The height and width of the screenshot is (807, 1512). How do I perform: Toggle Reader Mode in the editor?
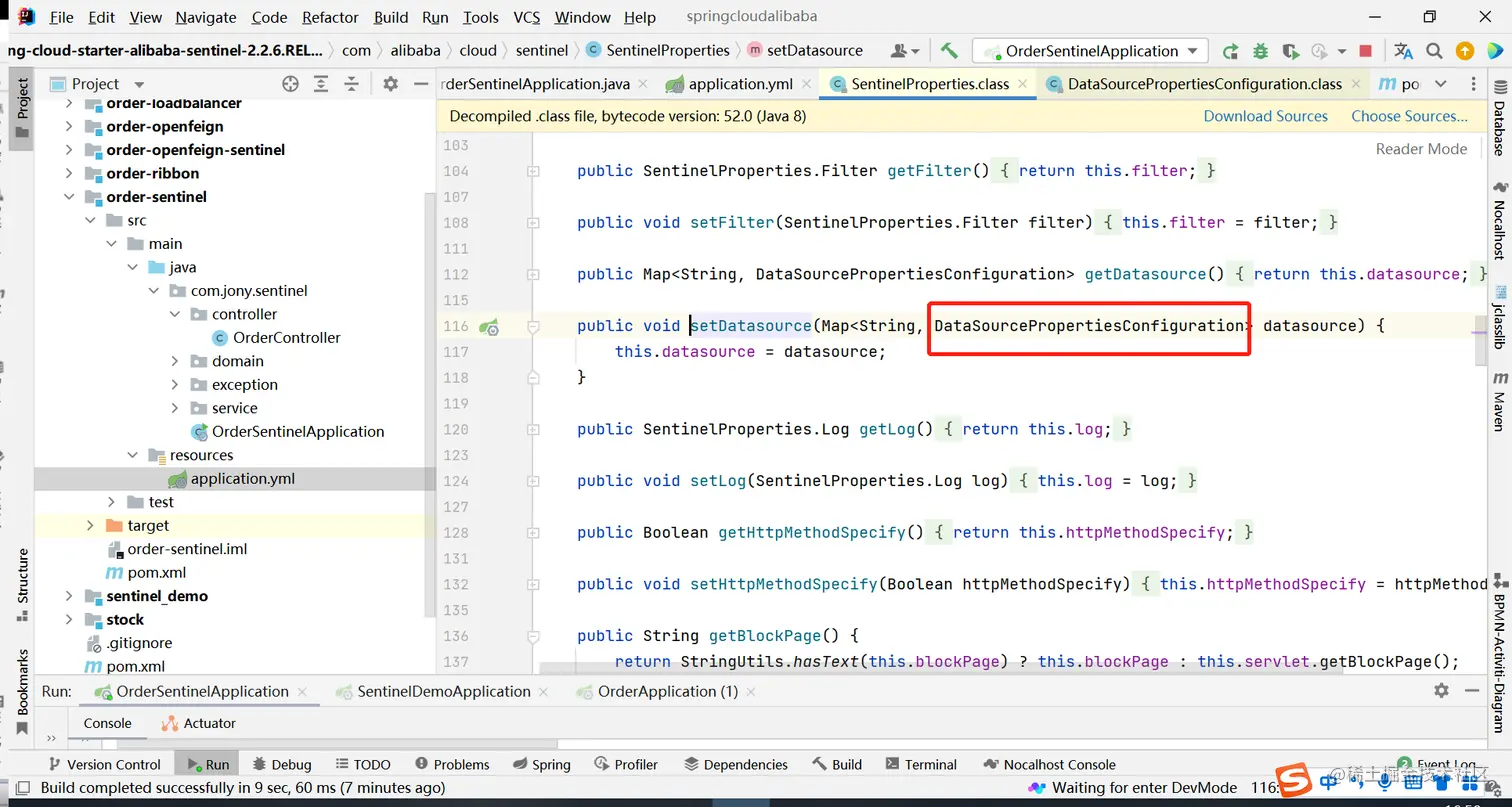point(1421,149)
